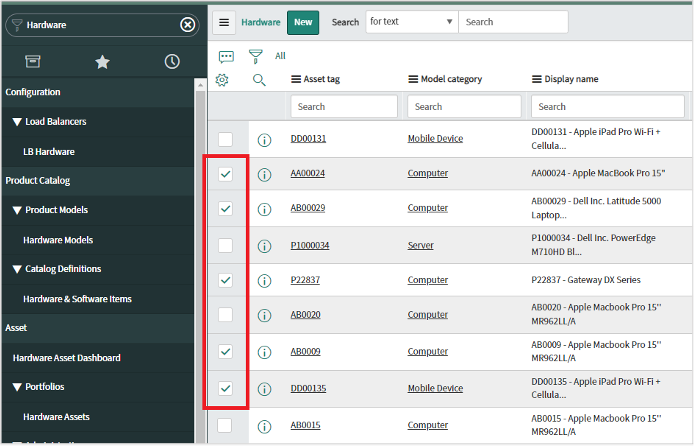Image resolution: width=694 pixels, height=446 pixels.
Task: Check the AB0015 row checkbox
Action: click(224, 426)
